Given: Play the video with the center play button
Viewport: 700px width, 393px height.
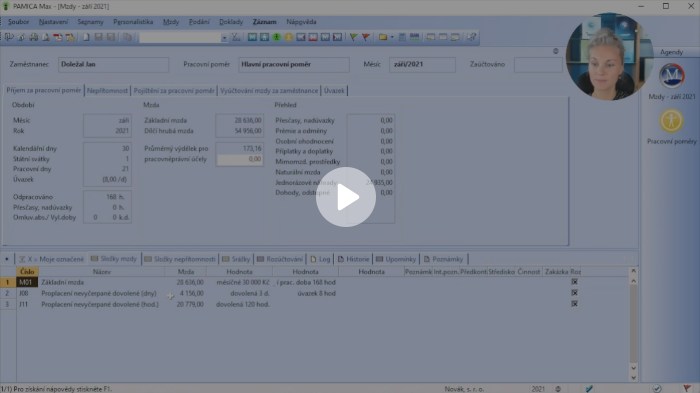Looking at the screenshot, I should [346, 197].
